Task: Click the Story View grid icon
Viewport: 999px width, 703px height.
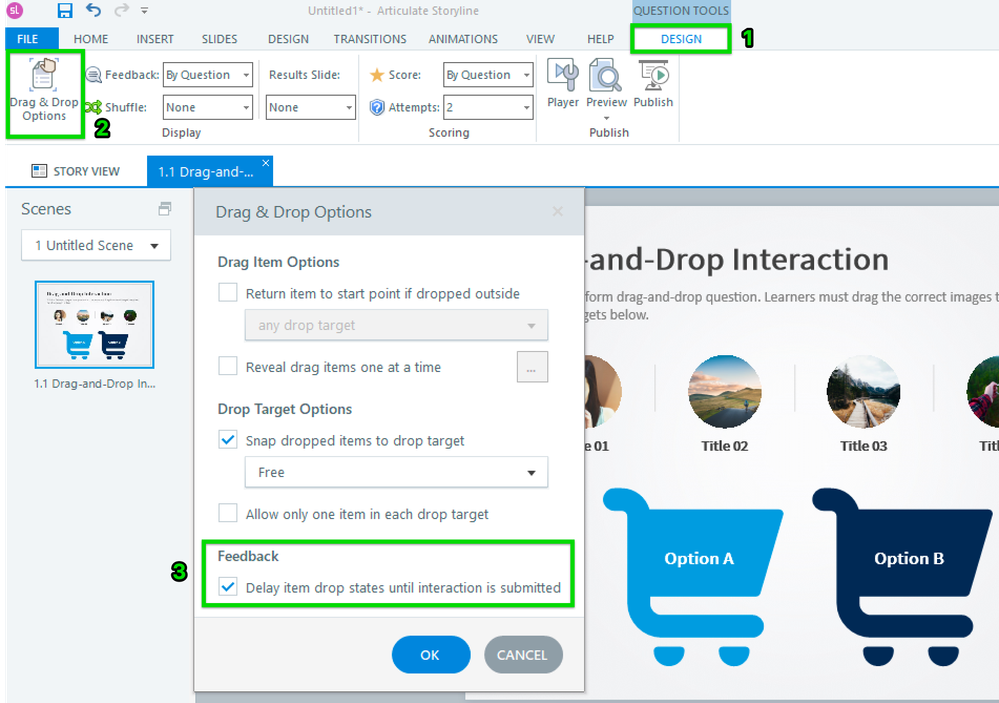Action: pos(39,171)
